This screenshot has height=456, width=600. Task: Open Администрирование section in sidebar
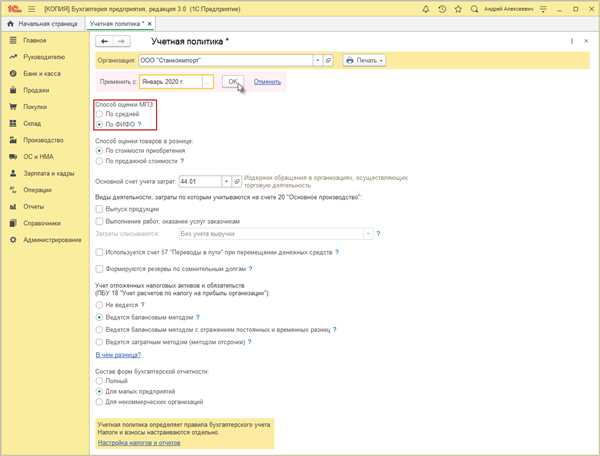pos(52,240)
